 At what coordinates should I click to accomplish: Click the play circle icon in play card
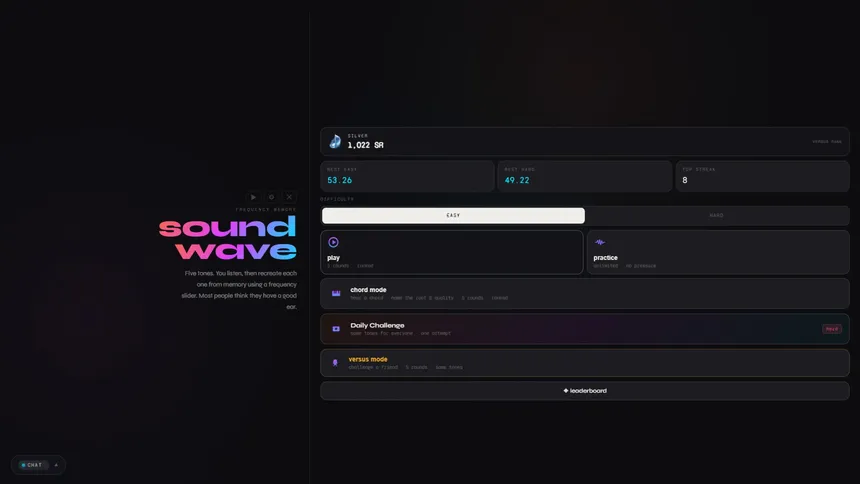coord(334,242)
